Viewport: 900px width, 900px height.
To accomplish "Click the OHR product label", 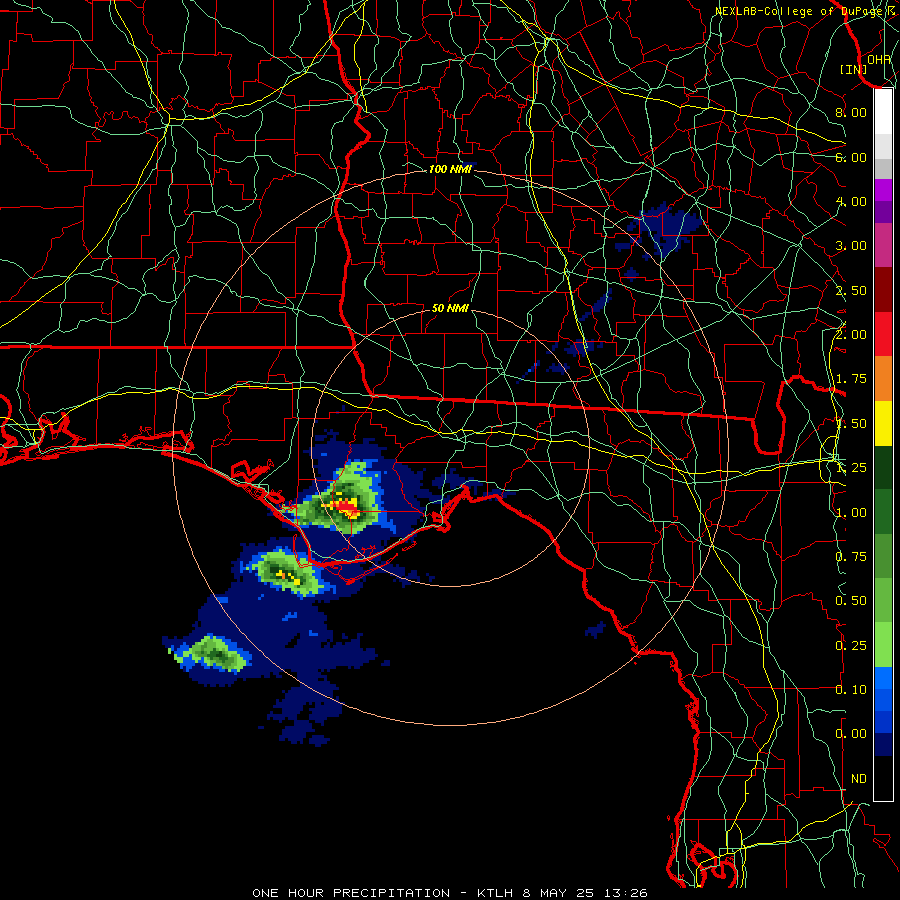I will (x=879, y=59).
